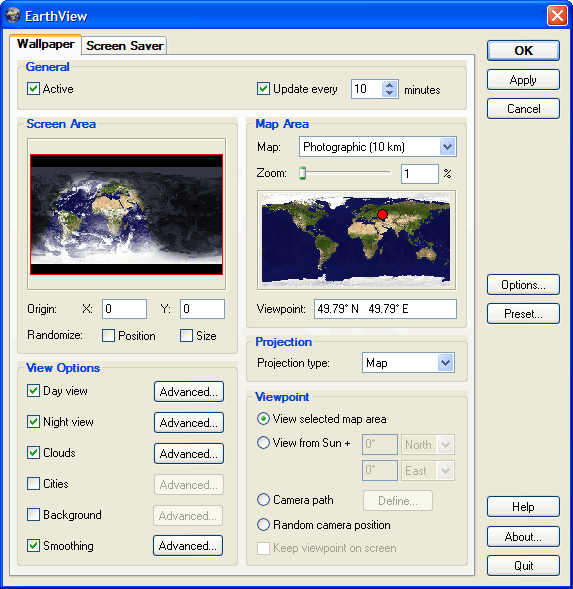This screenshot has width=573, height=589.
Task: Click the Viewpoint coordinates field
Action: 386,309
